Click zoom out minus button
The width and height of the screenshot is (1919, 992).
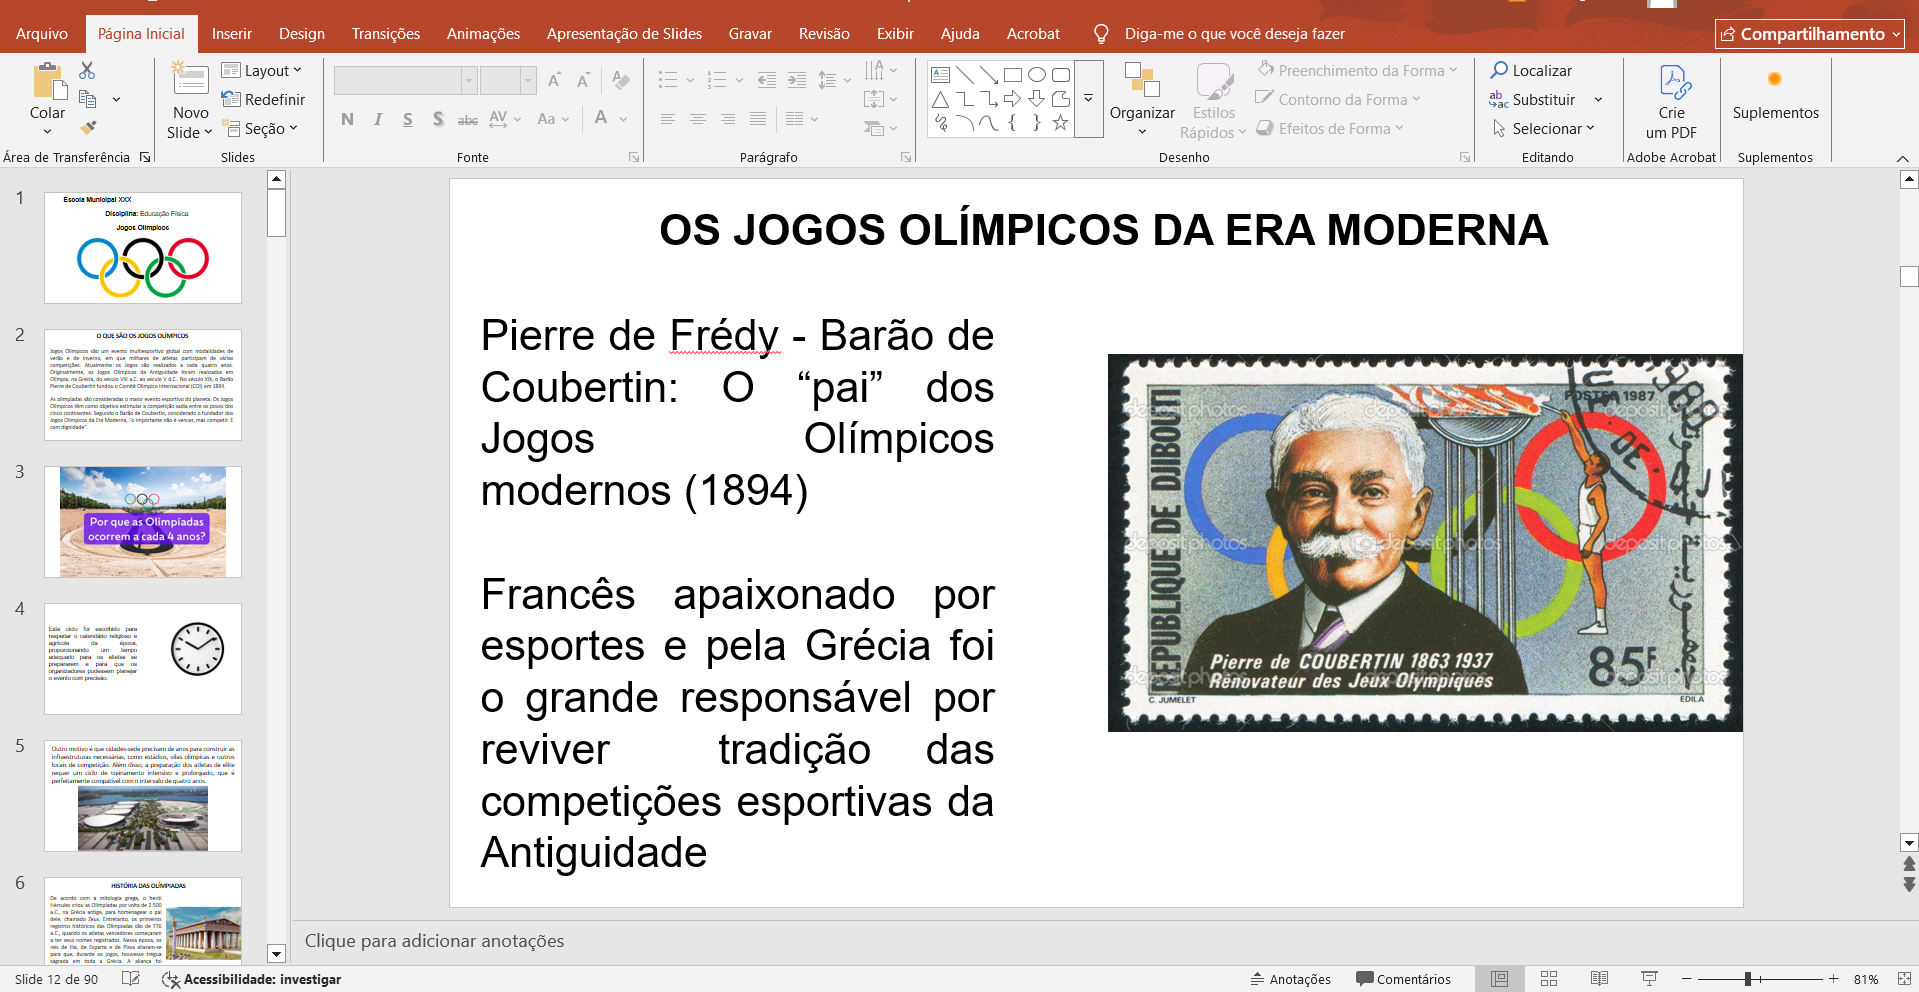[x=1687, y=979]
